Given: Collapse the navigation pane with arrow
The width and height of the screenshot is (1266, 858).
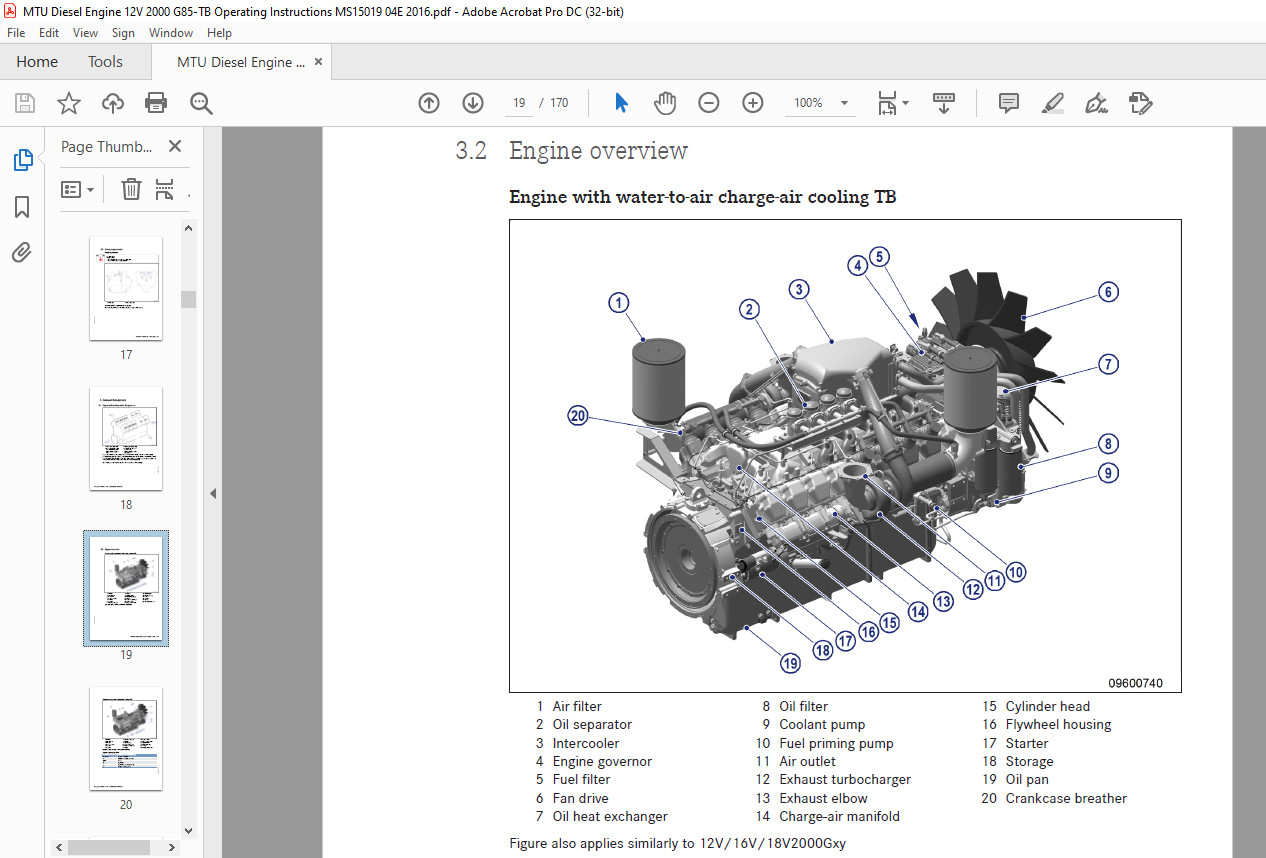Looking at the screenshot, I should (212, 493).
